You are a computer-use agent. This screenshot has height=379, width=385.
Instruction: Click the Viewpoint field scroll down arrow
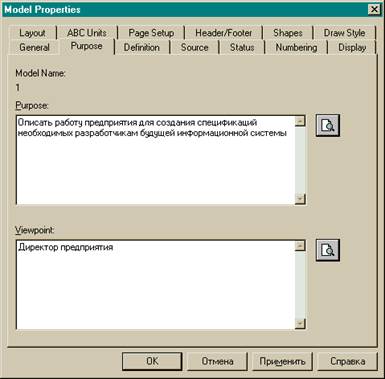tap(300, 324)
